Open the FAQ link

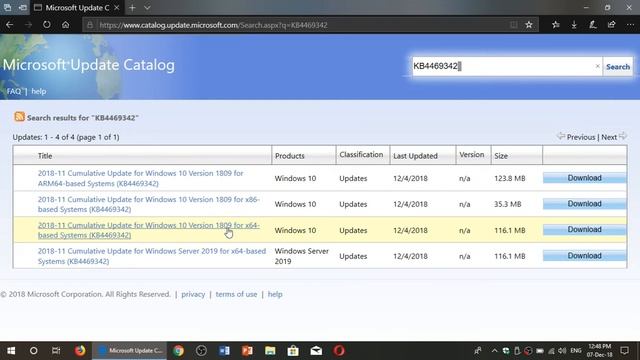click(x=14, y=91)
